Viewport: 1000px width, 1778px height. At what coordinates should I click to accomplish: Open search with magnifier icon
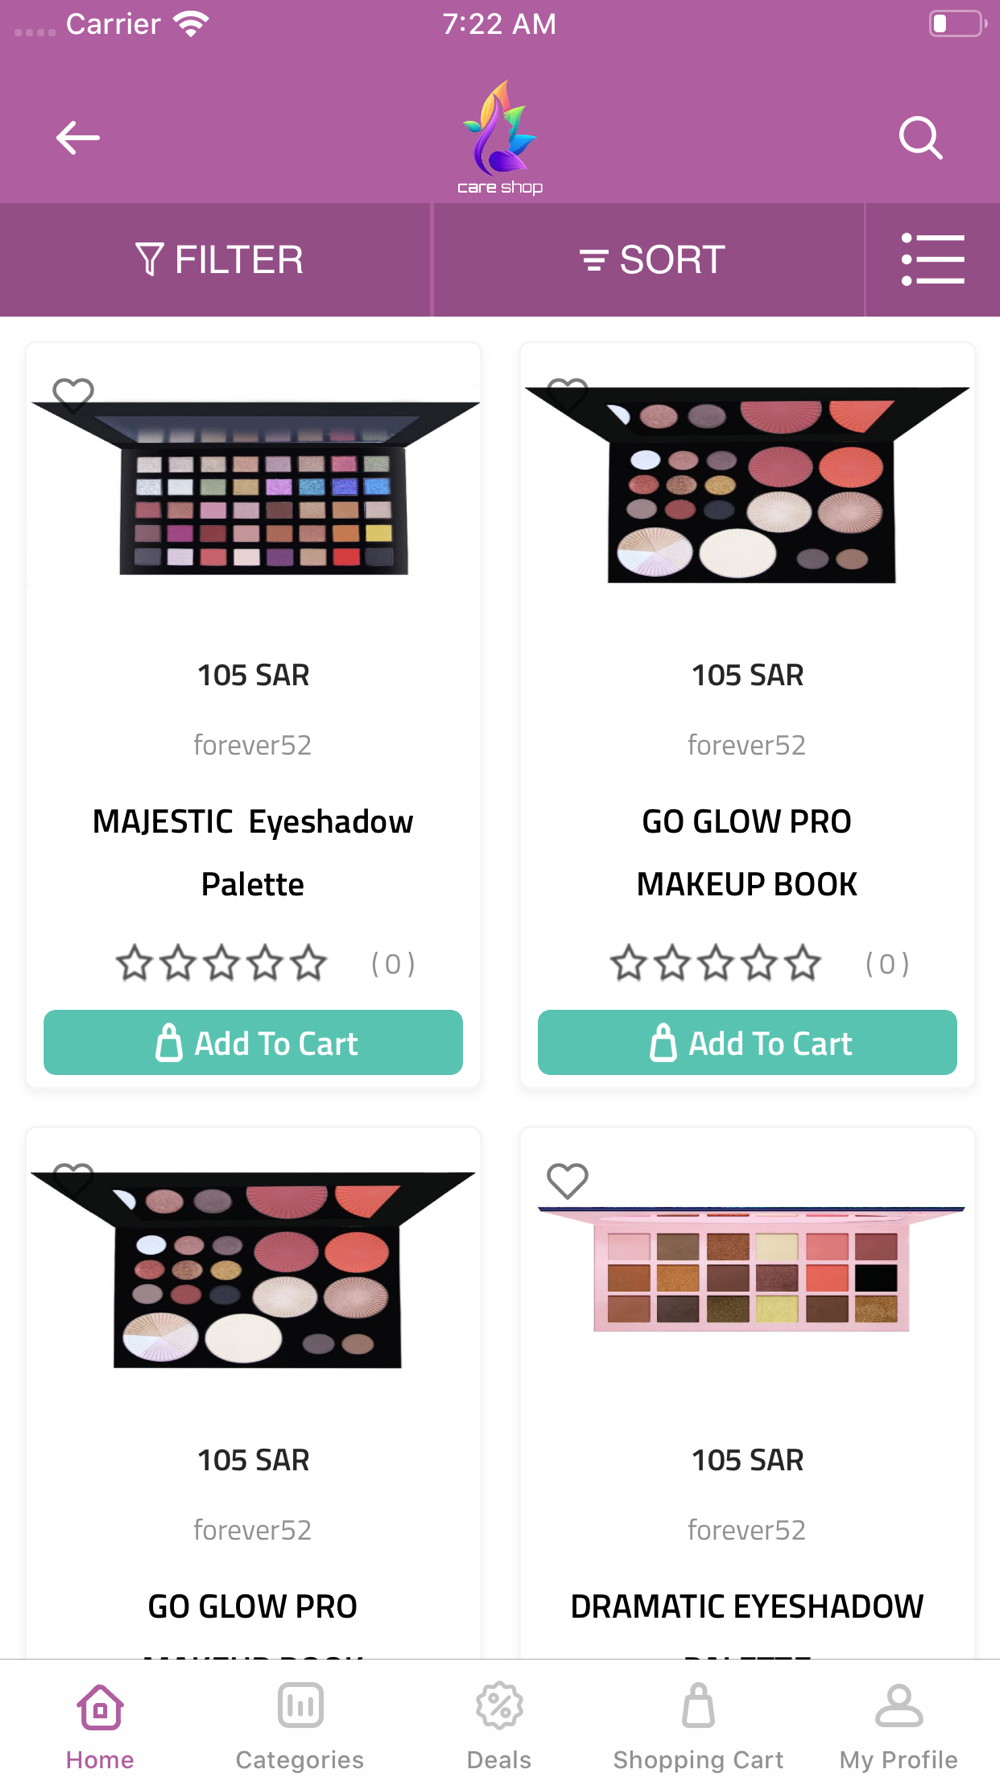[x=920, y=138]
